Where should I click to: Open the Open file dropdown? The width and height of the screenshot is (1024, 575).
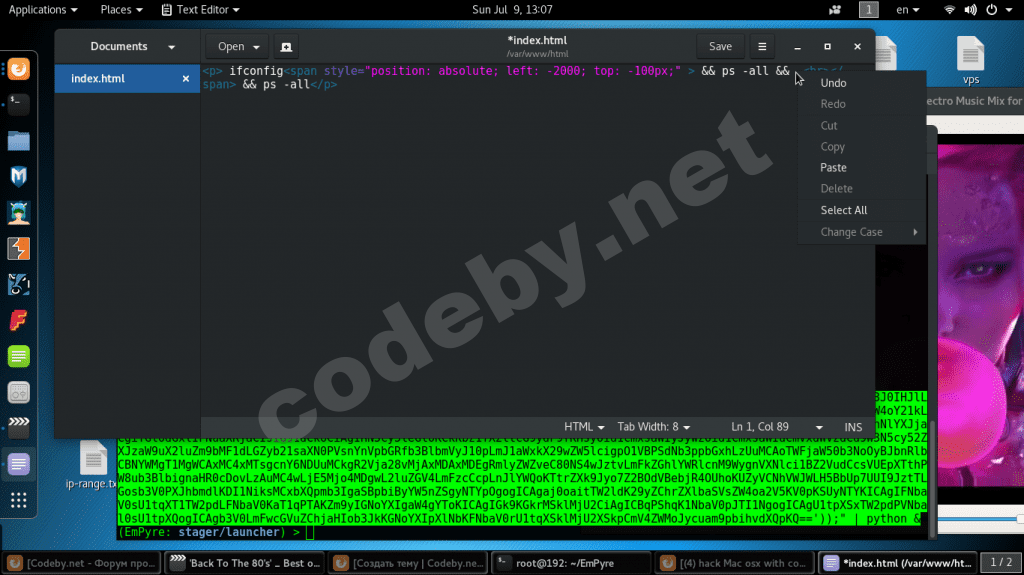238,46
